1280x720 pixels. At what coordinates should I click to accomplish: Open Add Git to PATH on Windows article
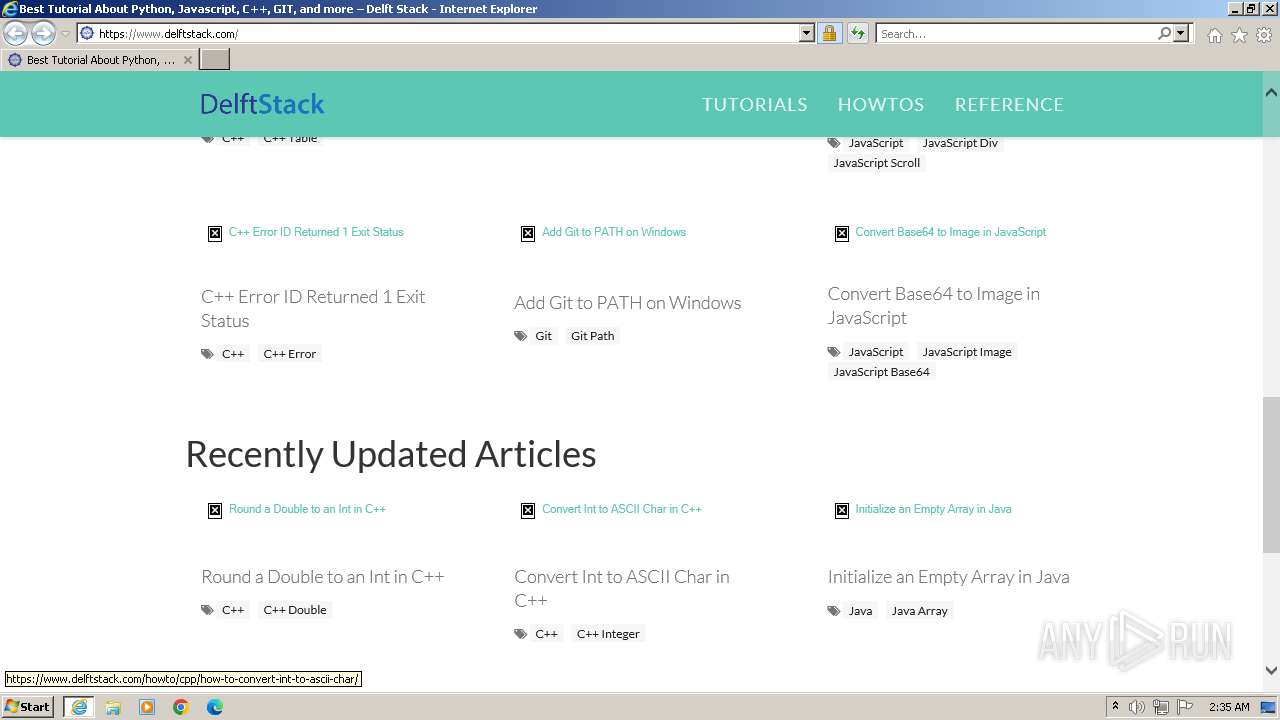coord(627,302)
